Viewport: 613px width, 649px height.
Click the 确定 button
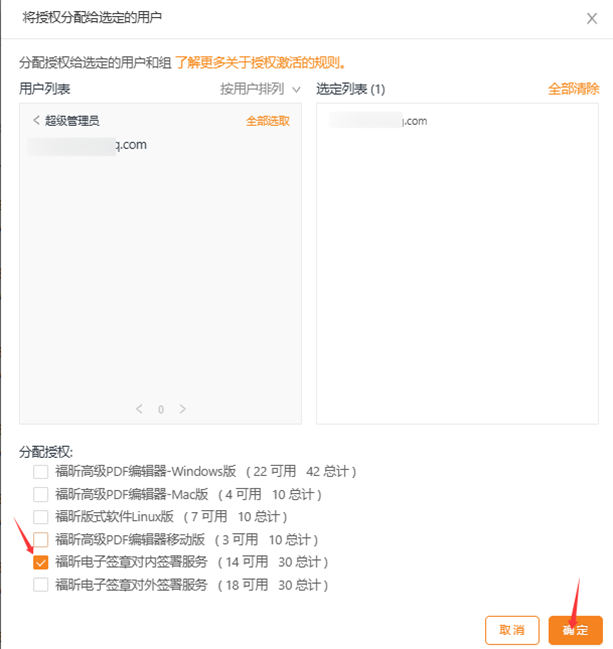[x=575, y=630]
